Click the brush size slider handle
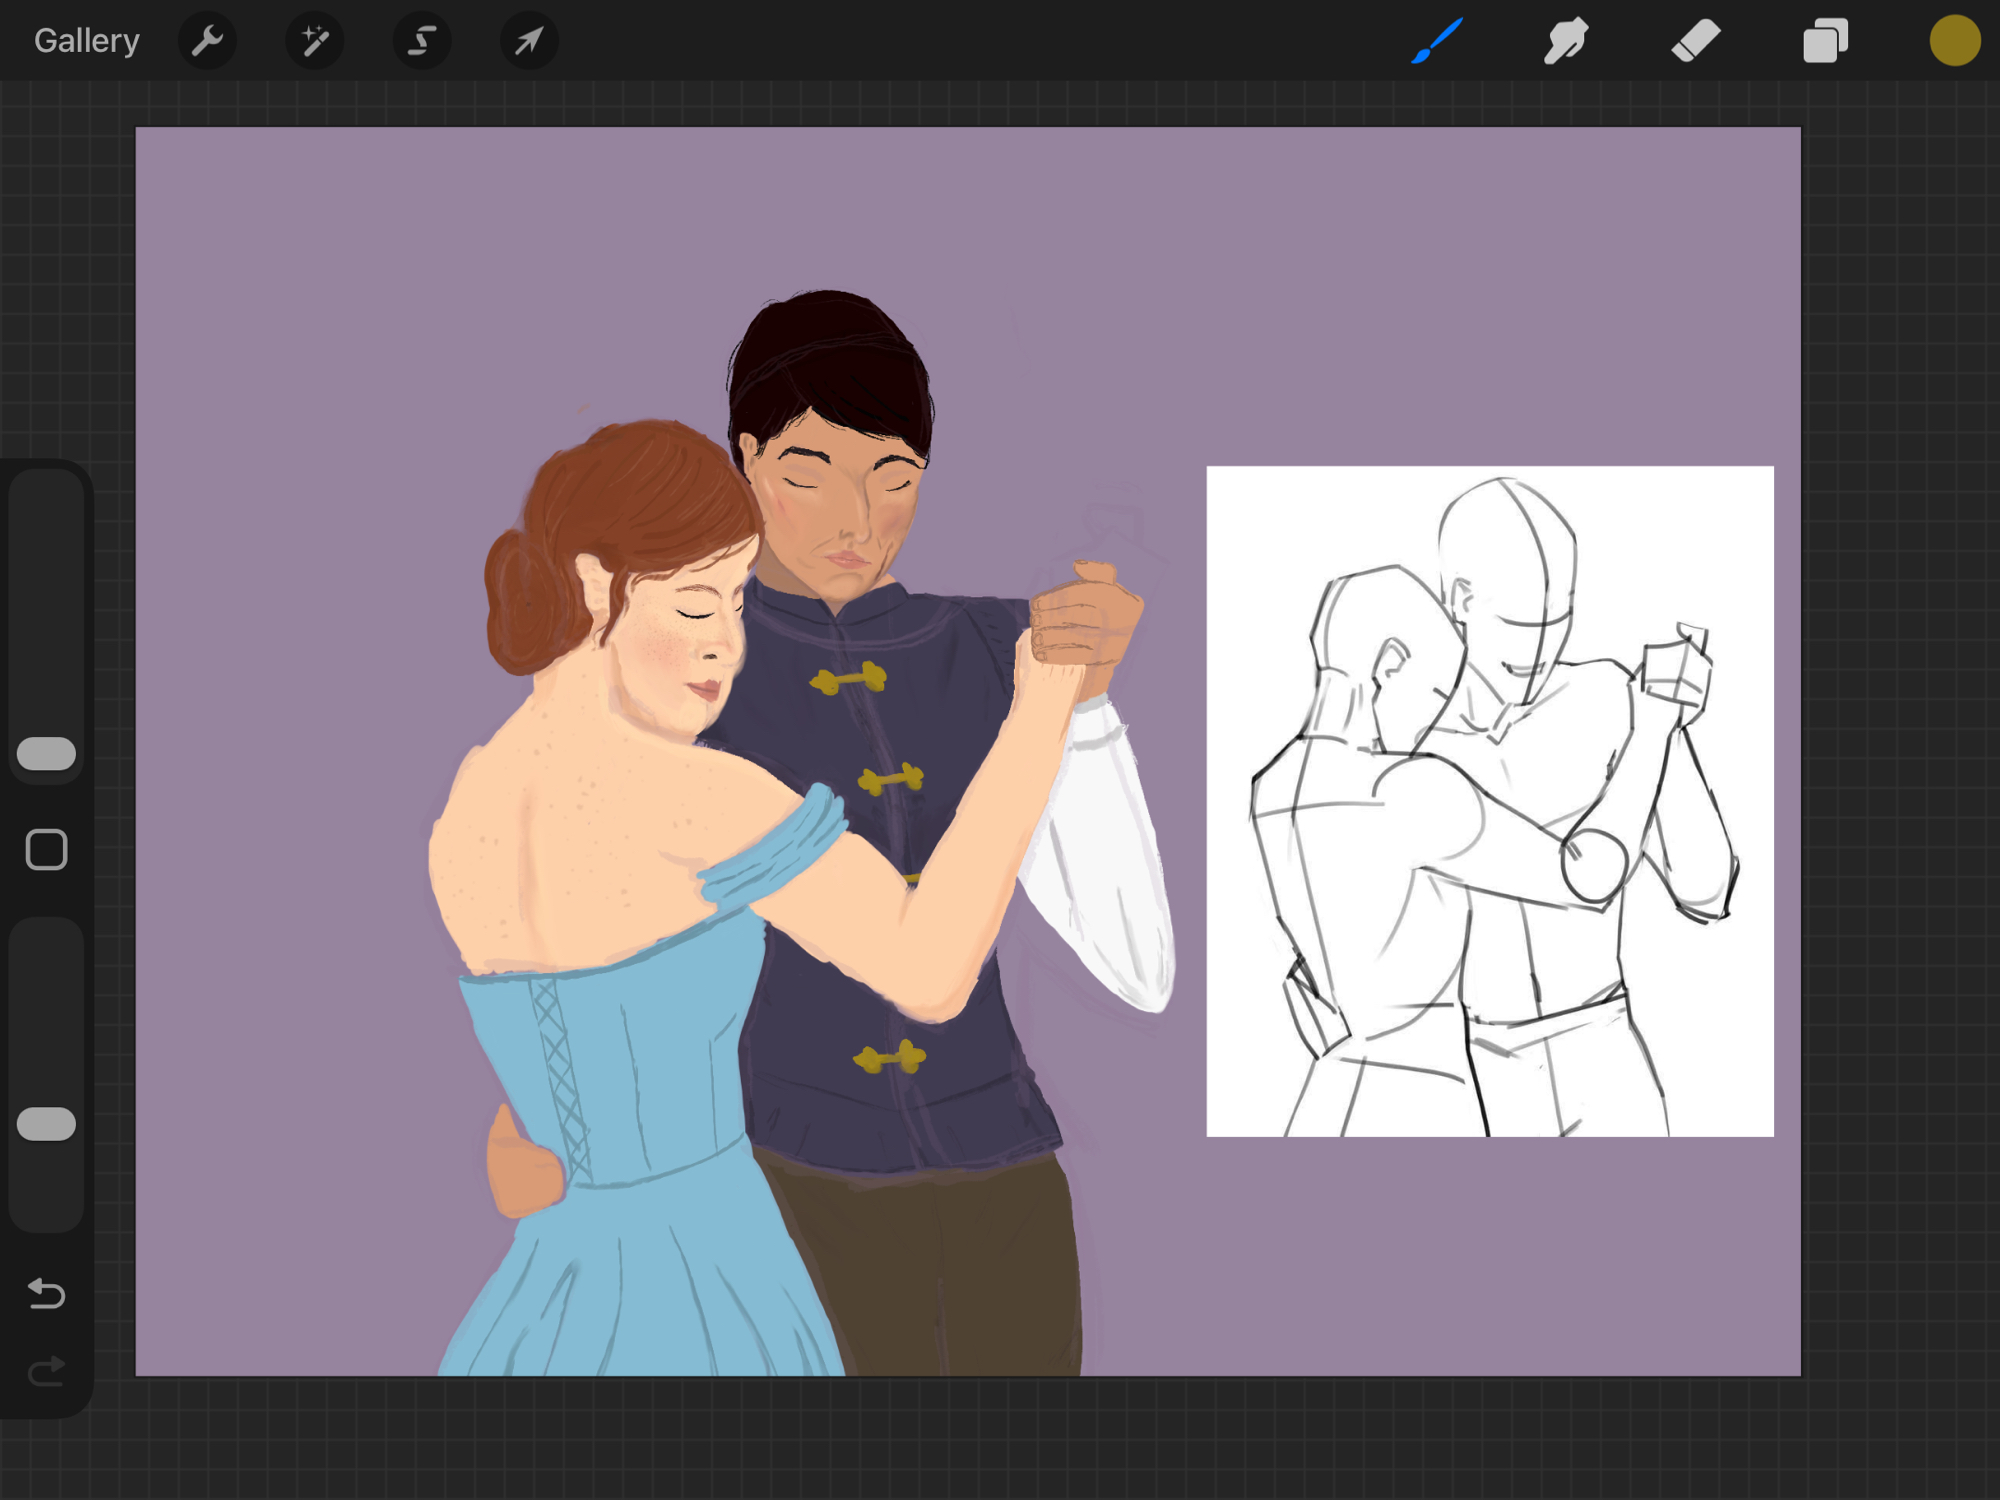This screenshot has height=1500, width=2000. tap(46, 753)
